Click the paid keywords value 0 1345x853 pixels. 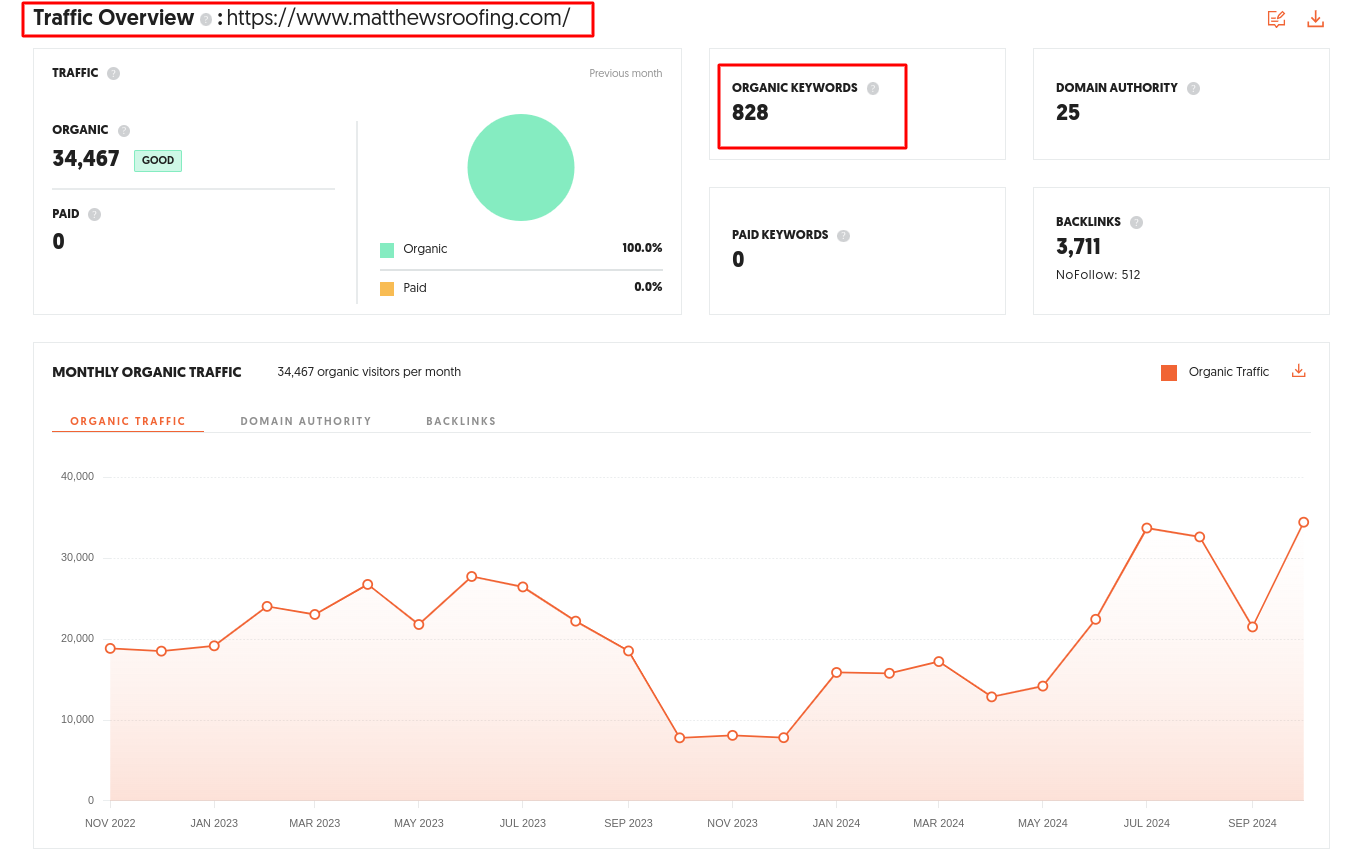click(x=738, y=259)
